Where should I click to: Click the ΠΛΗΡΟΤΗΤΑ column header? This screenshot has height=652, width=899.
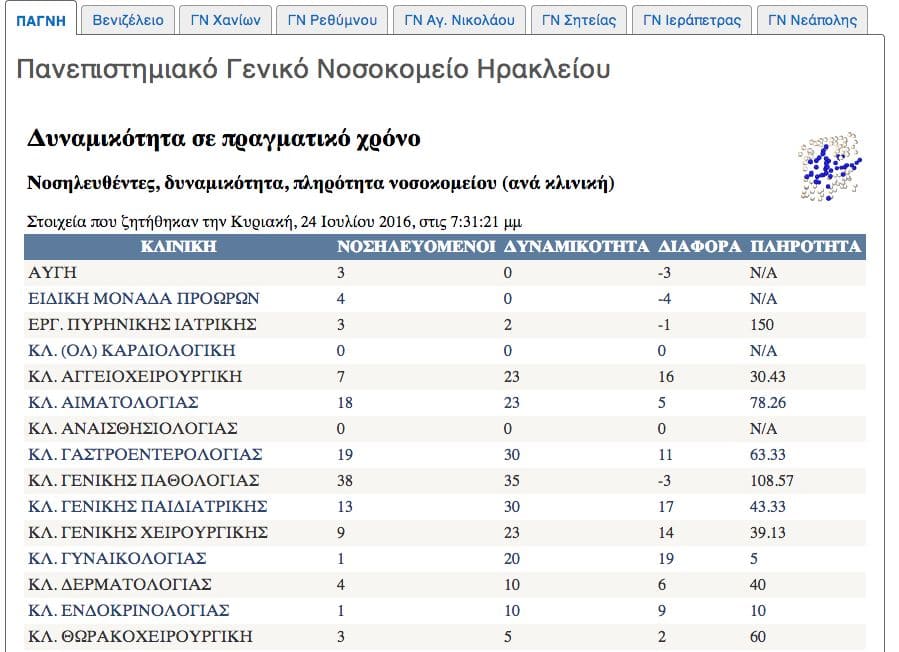805,246
